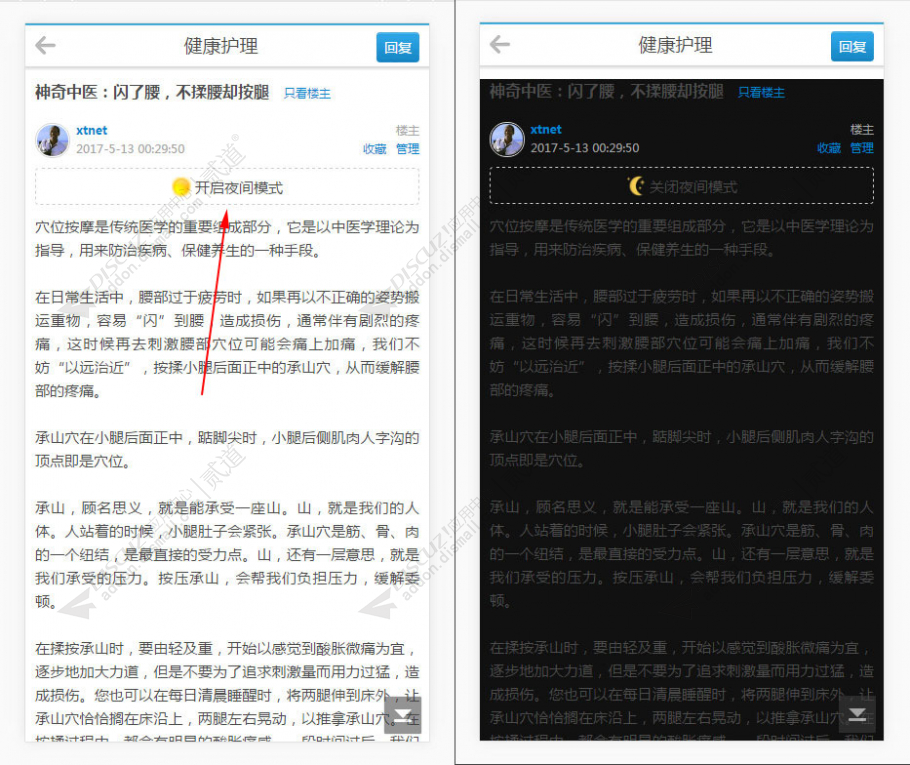Click paragraph starting 承山，顾名思义 in dark screen

pyautogui.click(x=682, y=554)
